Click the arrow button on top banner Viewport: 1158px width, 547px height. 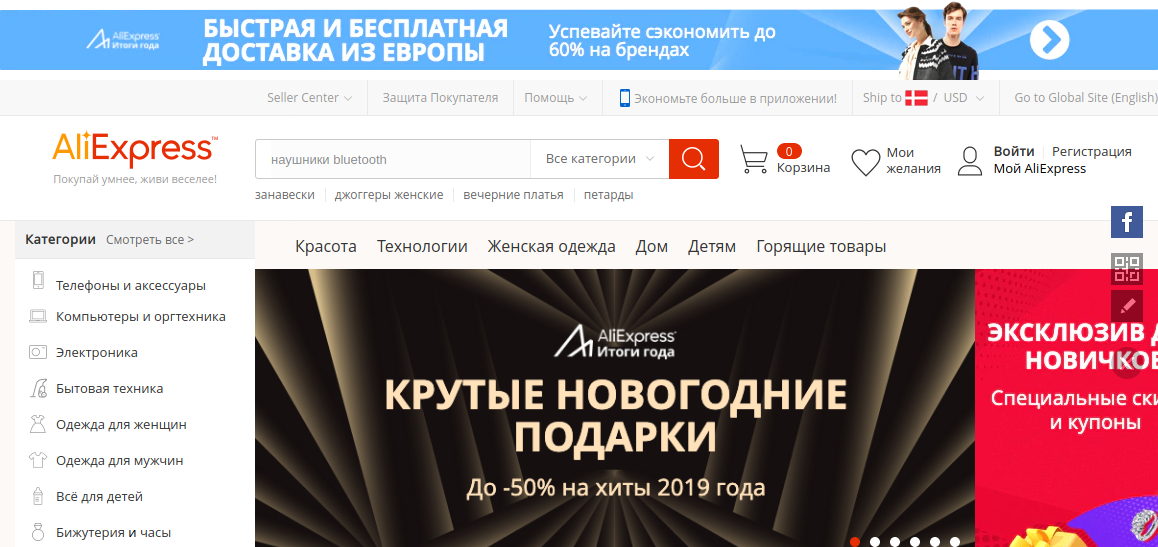(1049, 40)
